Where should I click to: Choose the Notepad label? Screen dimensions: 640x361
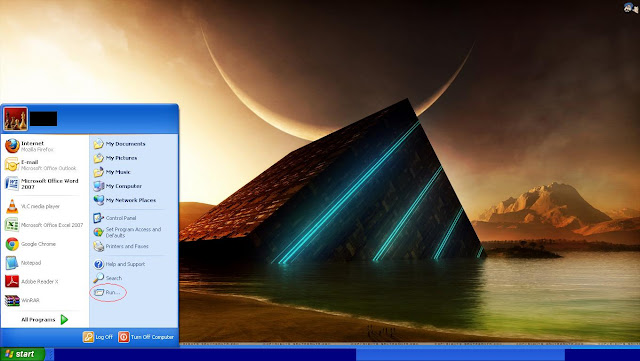[31, 263]
